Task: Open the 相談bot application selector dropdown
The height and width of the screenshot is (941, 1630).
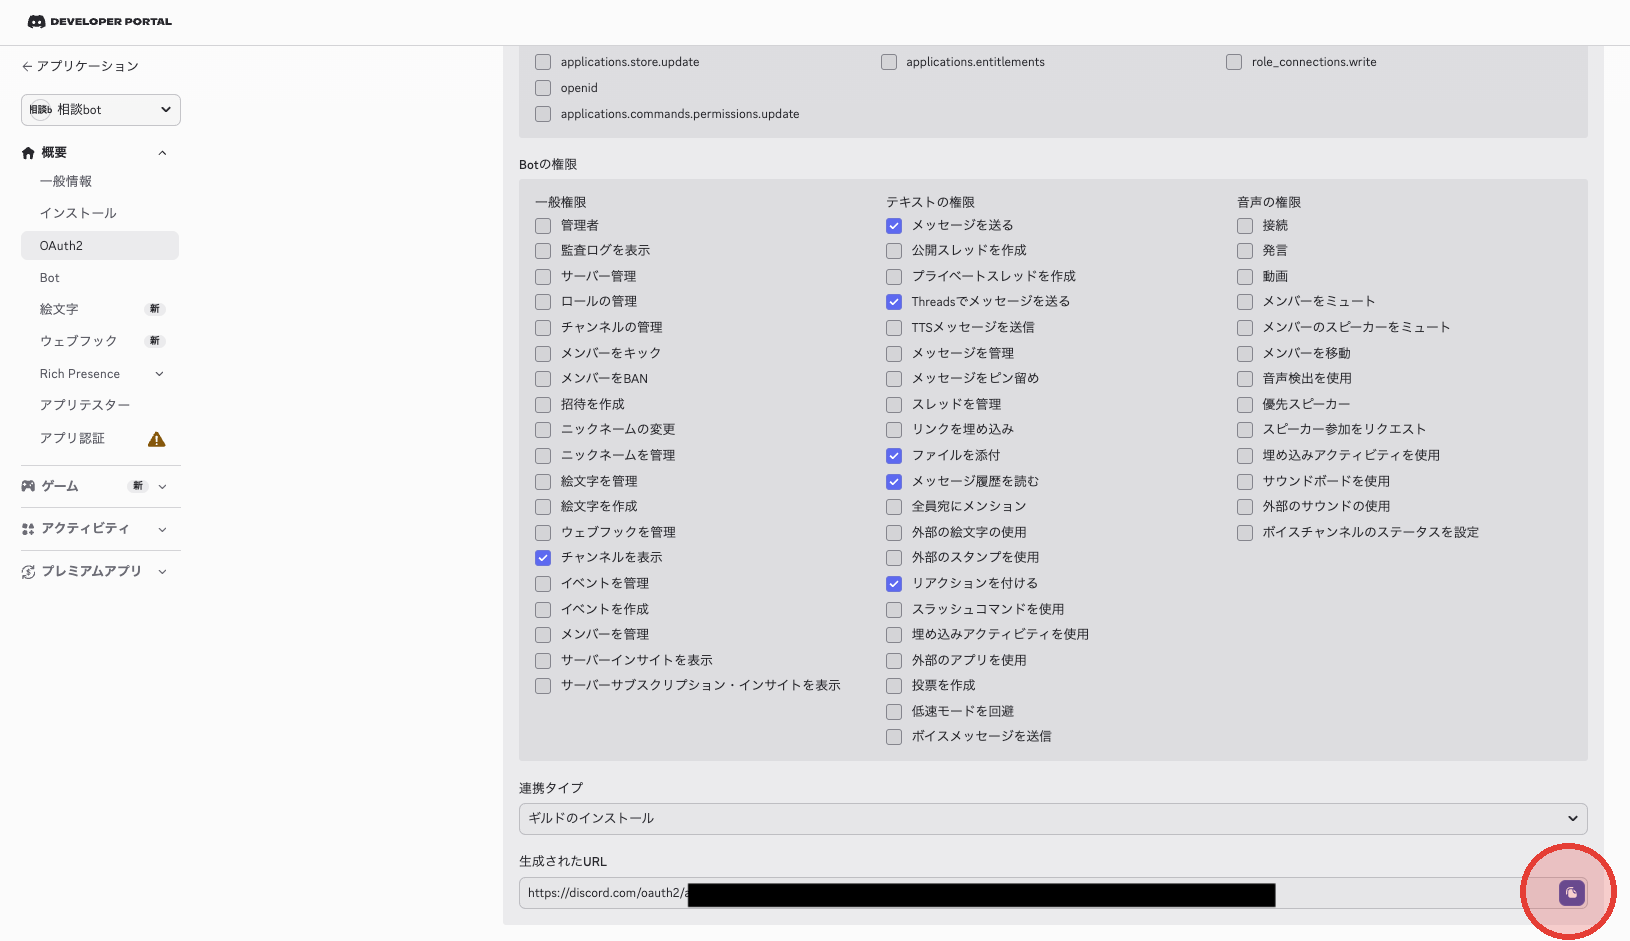Action: 101,110
